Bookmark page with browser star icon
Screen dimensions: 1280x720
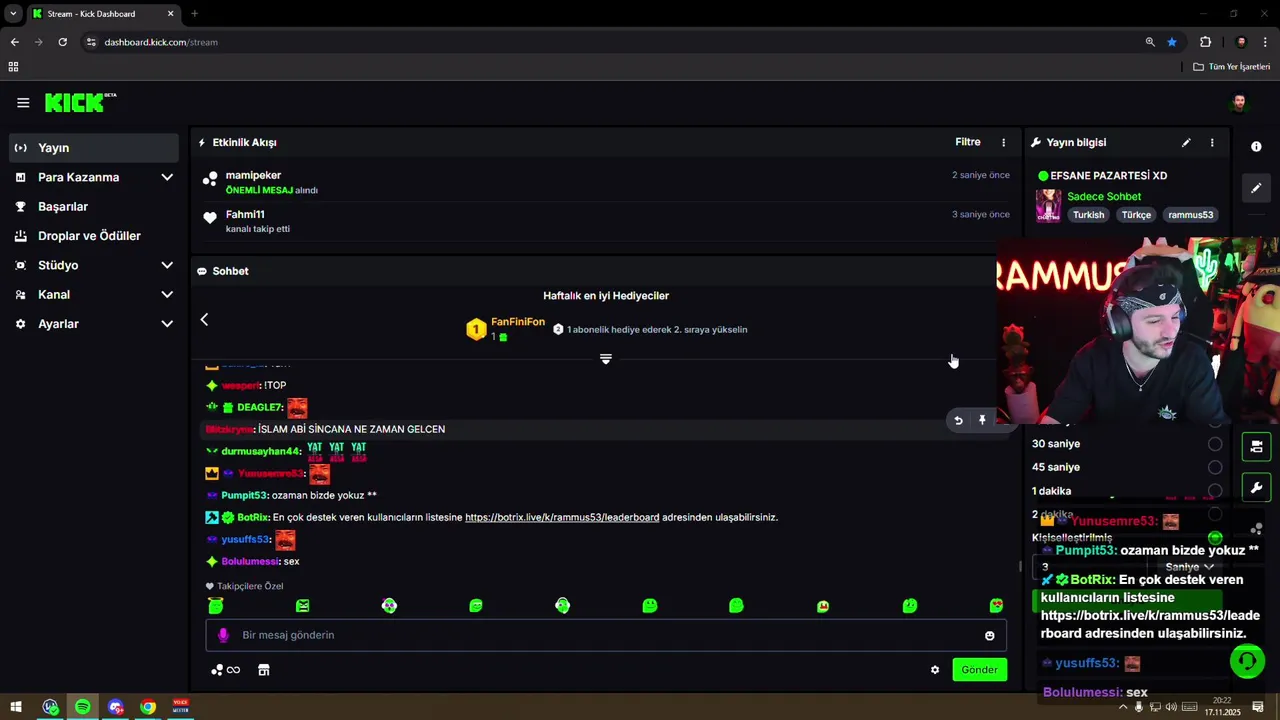(x=1172, y=42)
